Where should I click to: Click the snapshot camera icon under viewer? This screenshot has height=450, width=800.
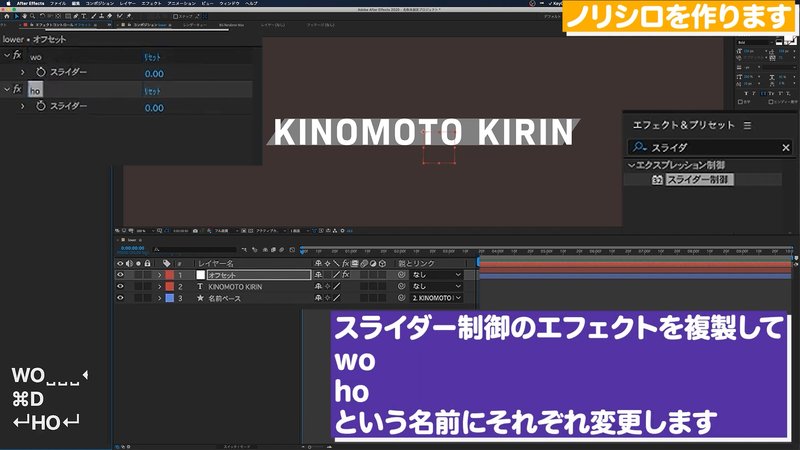(x=195, y=231)
